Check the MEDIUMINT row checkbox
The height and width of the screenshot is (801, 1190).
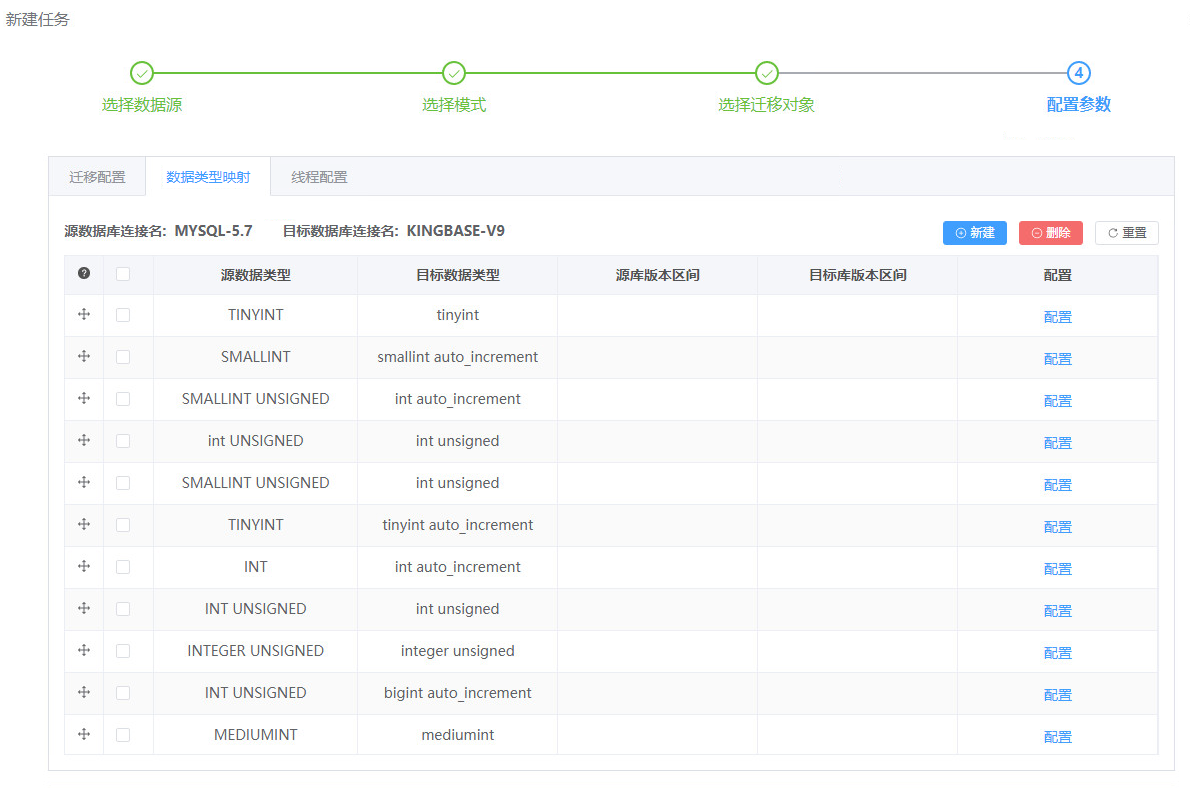coord(123,735)
